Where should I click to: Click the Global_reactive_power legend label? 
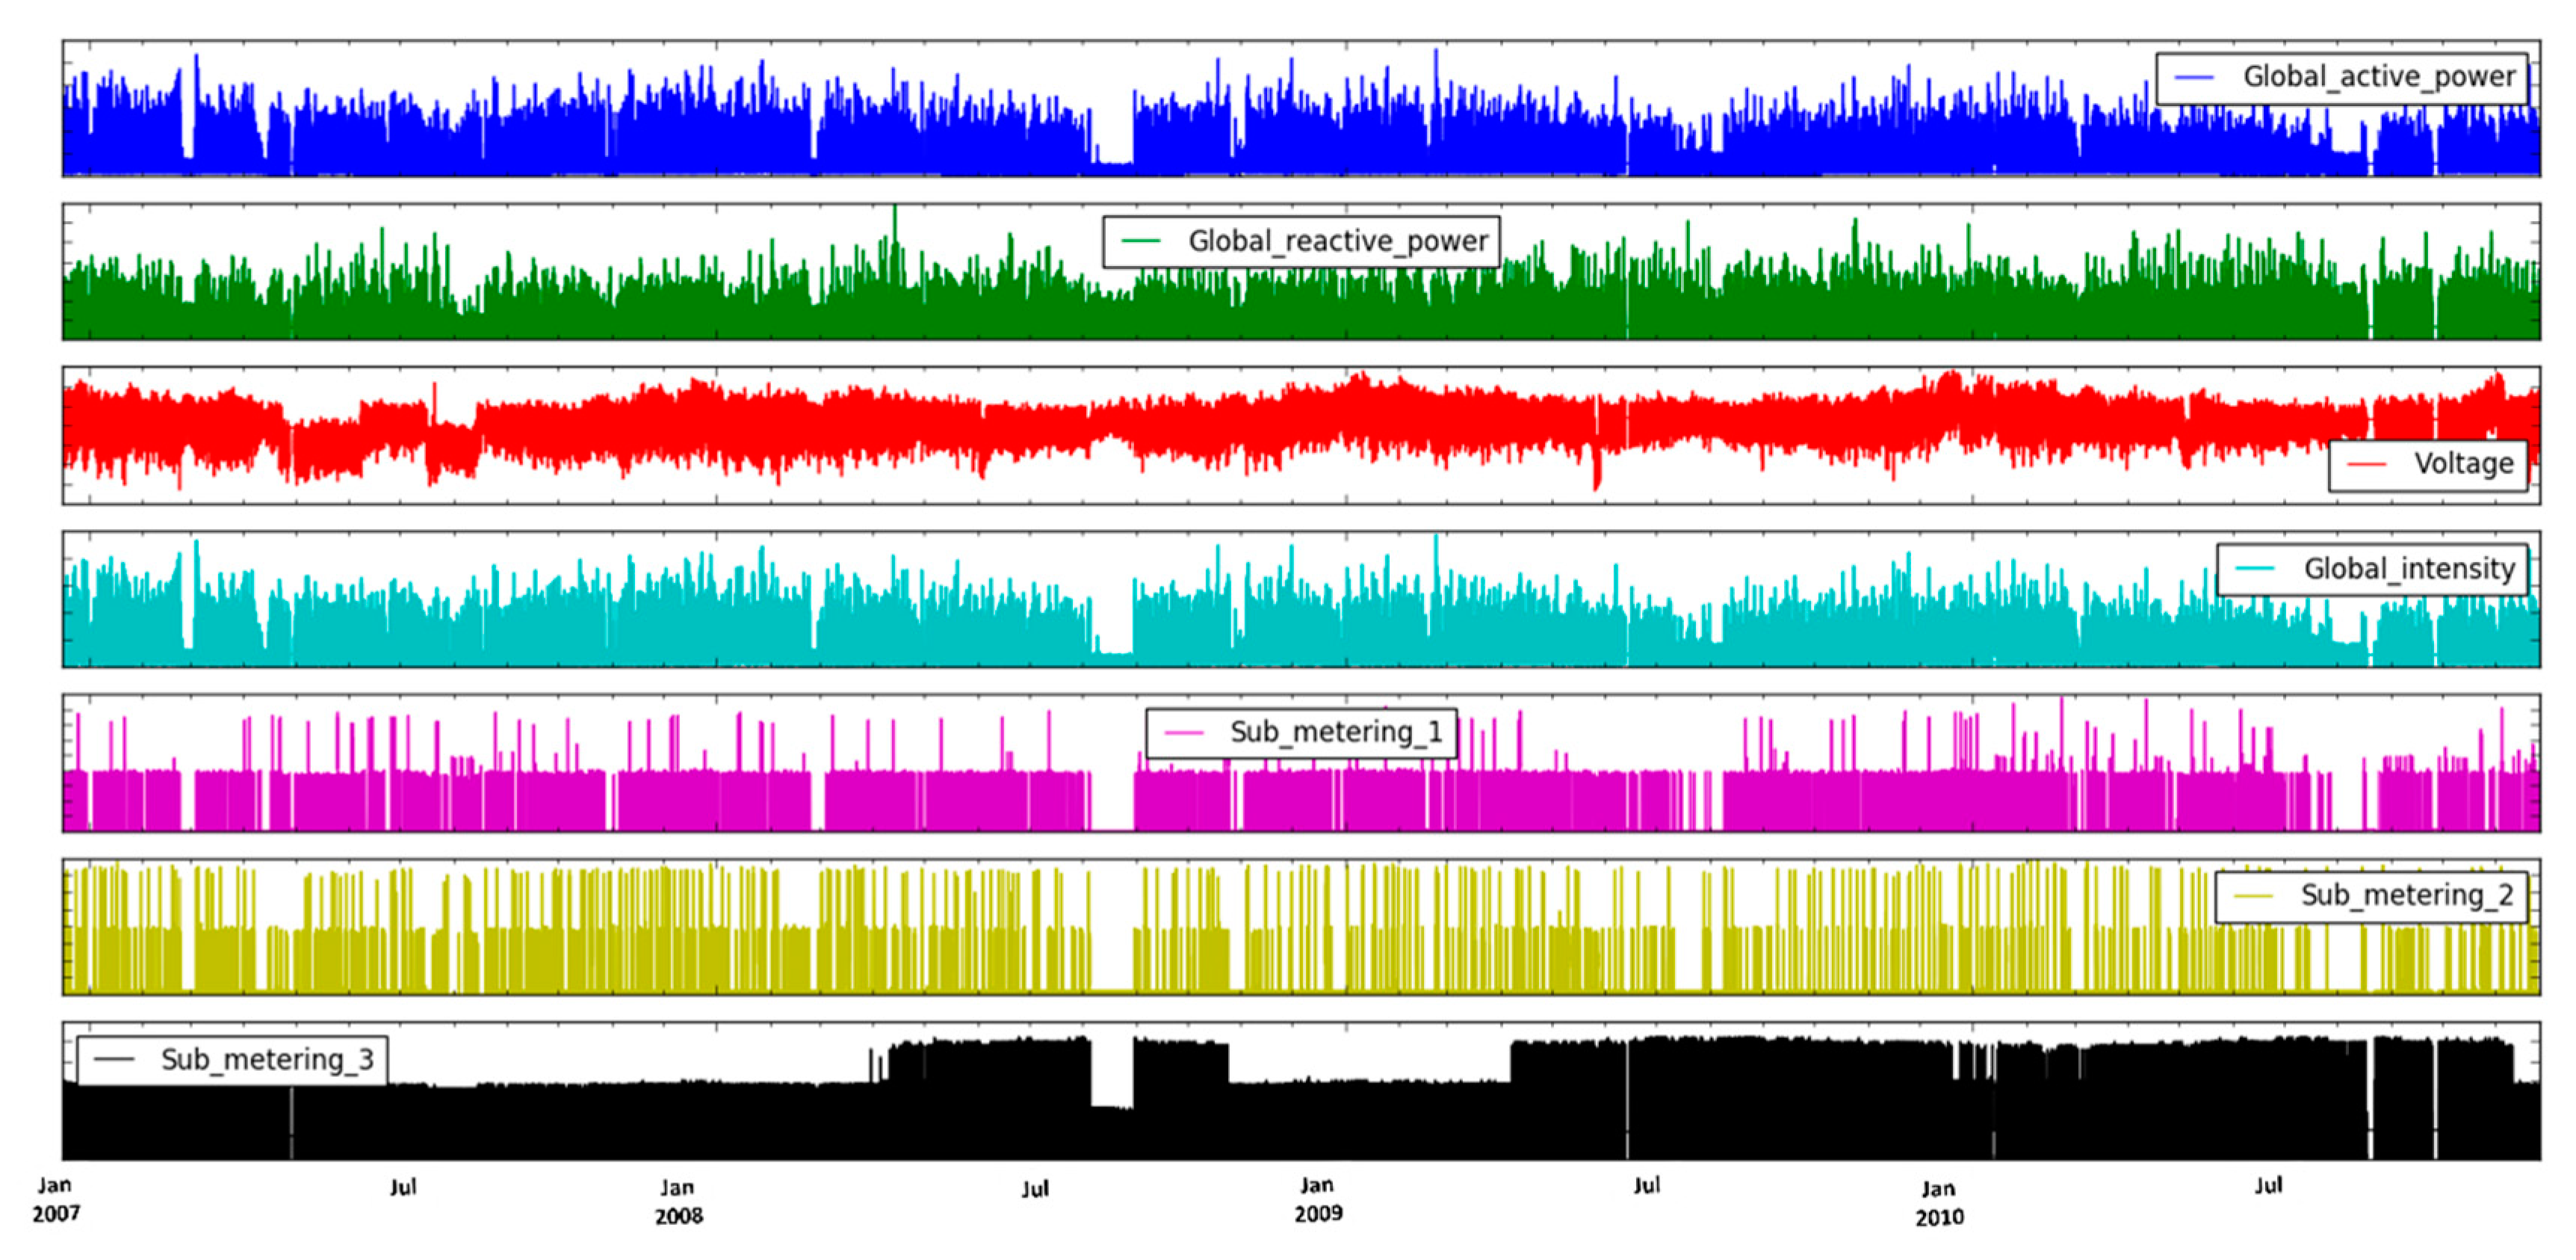(x=1338, y=241)
